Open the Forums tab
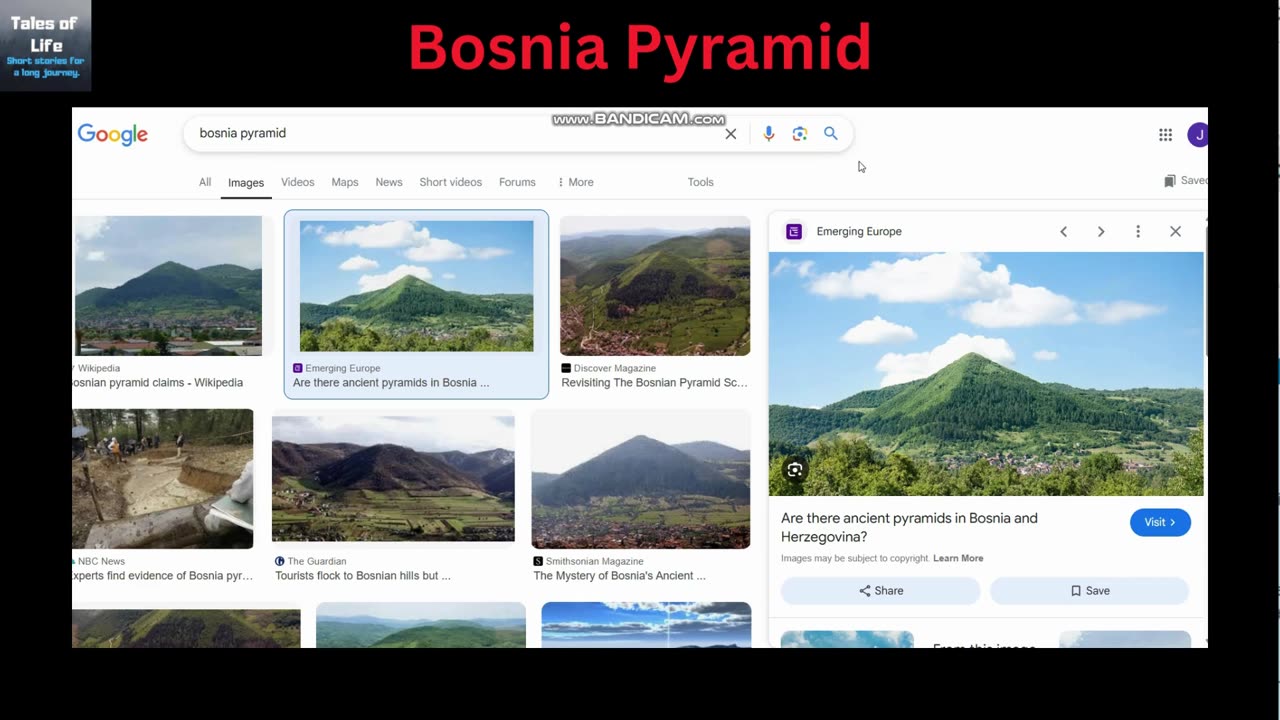This screenshot has width=1280, height=720. point(517,182)
